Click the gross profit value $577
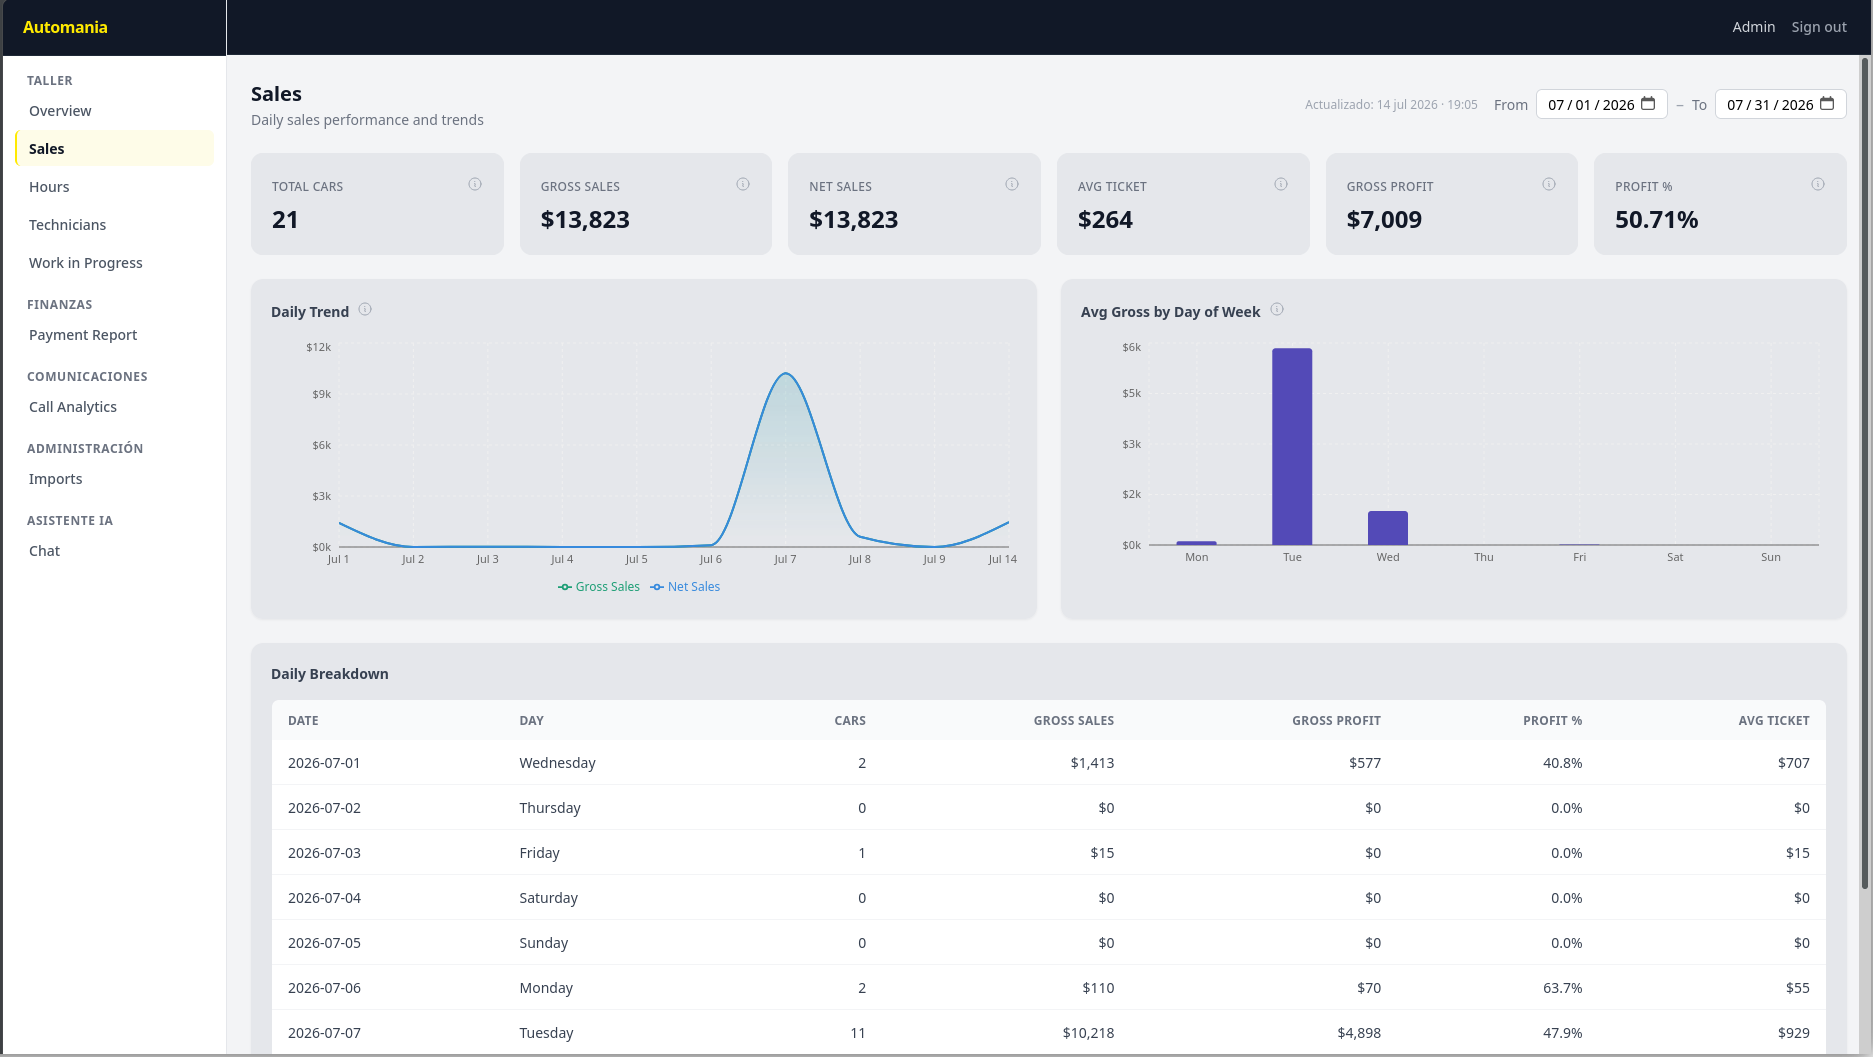The height and width of the screenshot is (1057, 1873). (x=1365, y=763)
